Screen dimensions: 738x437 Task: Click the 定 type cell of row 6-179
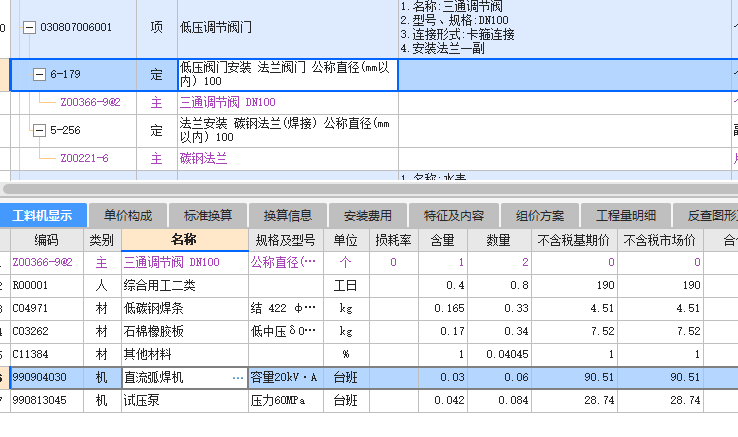(x=157, y=74)
